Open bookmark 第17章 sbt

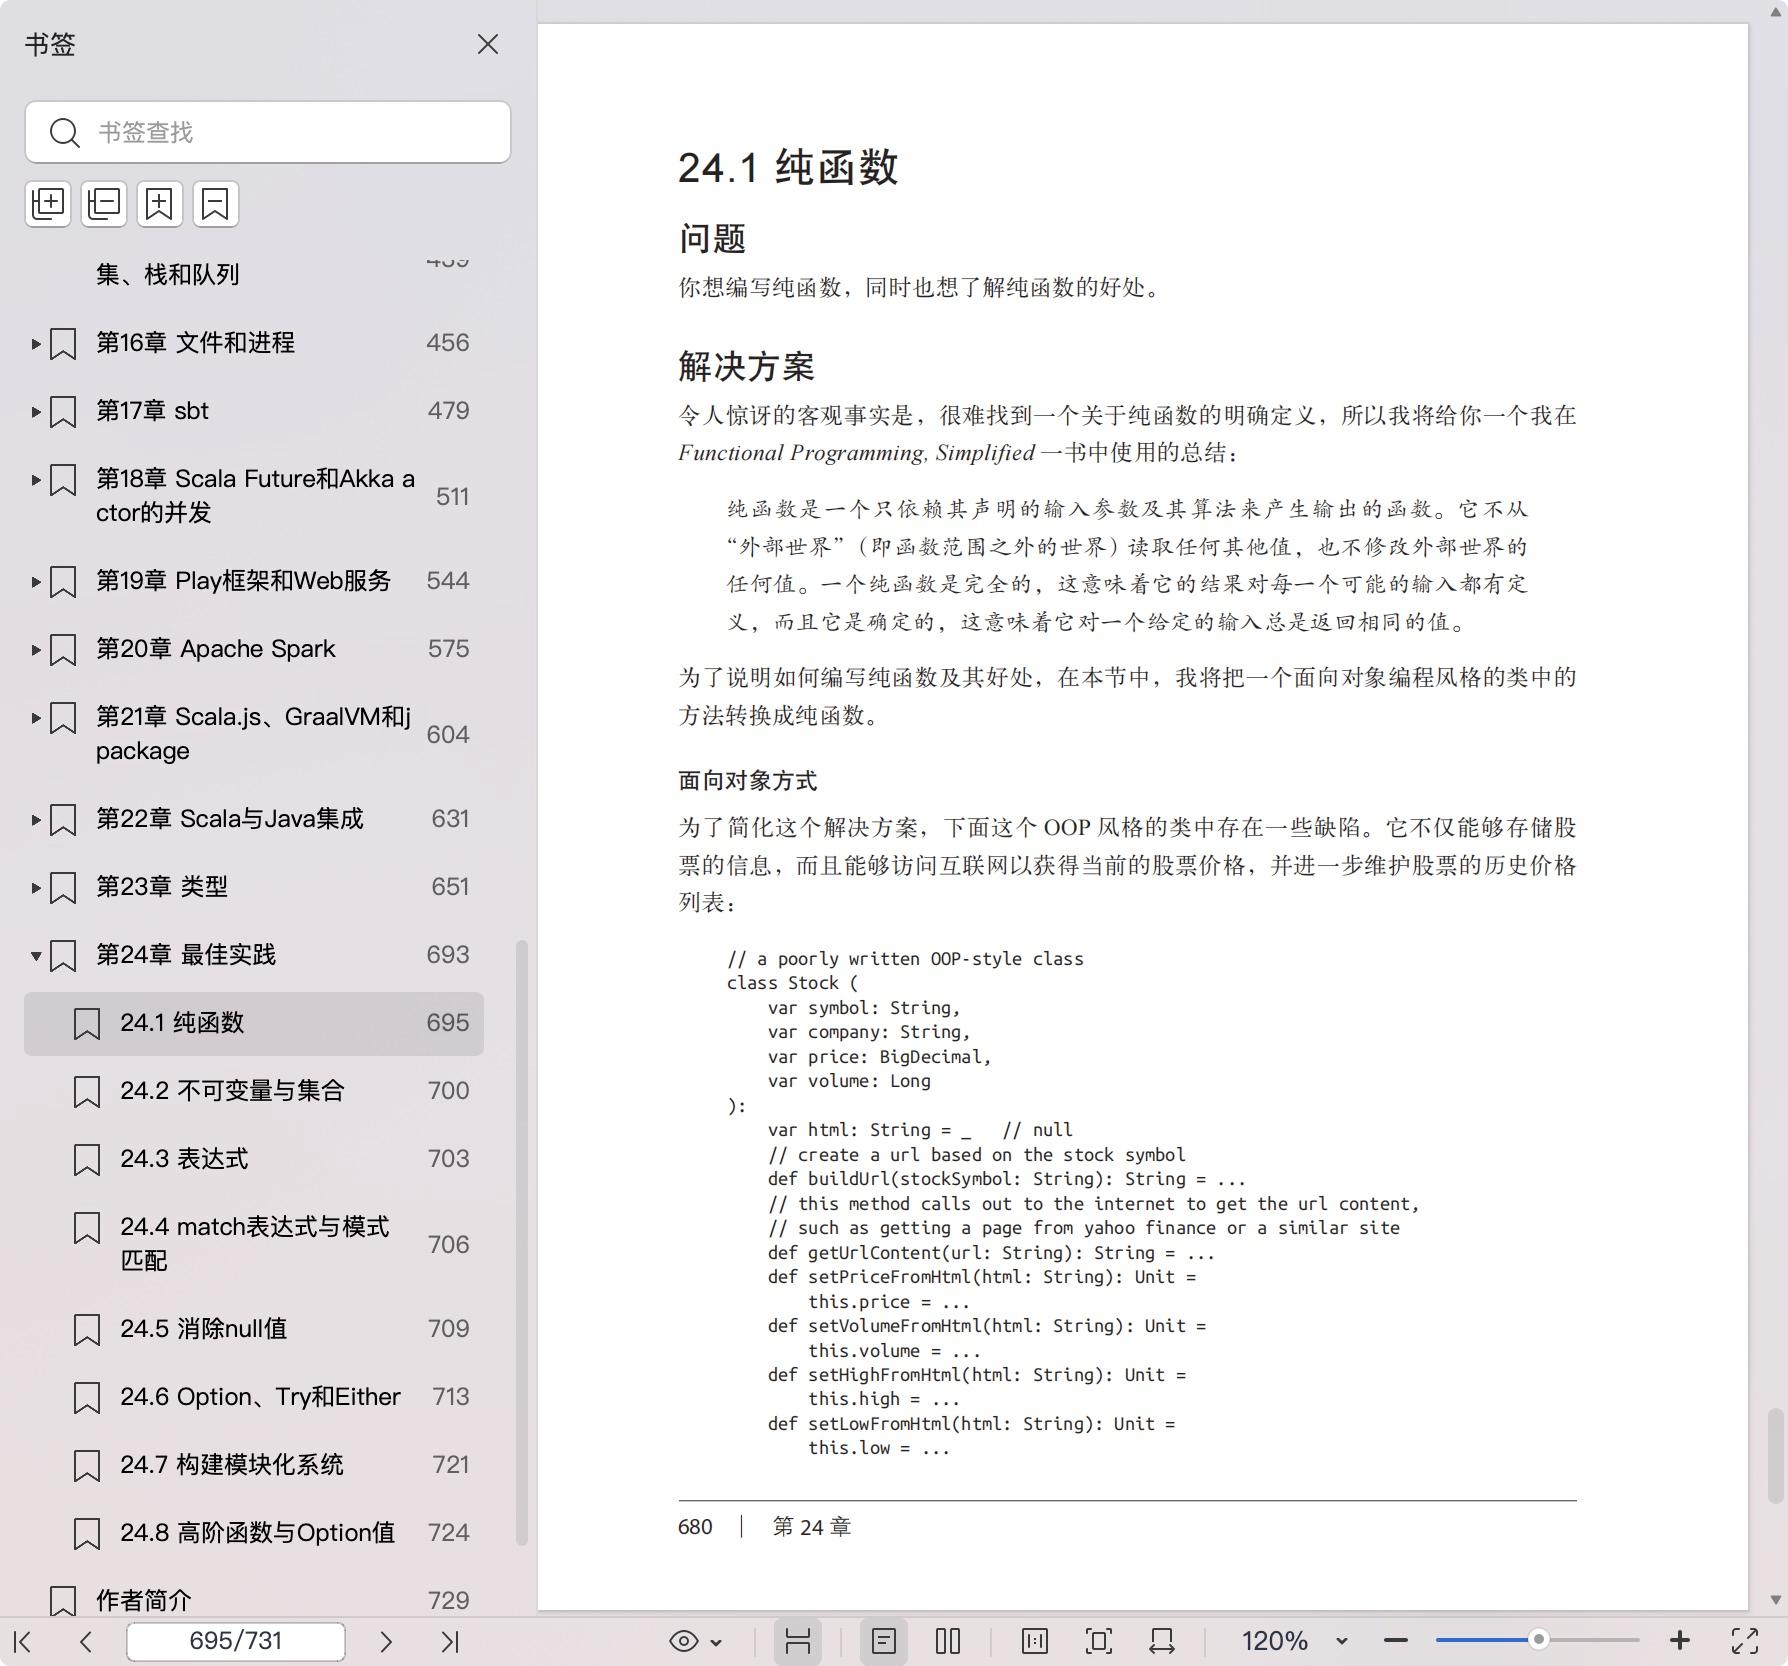[x=152, y=411]
